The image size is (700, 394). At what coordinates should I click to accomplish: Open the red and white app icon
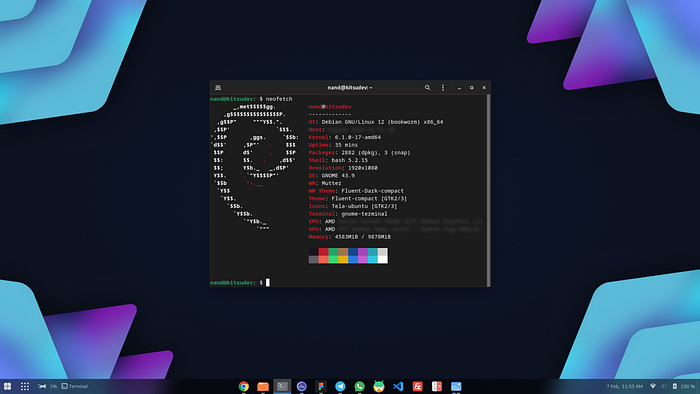coord(437,386)
